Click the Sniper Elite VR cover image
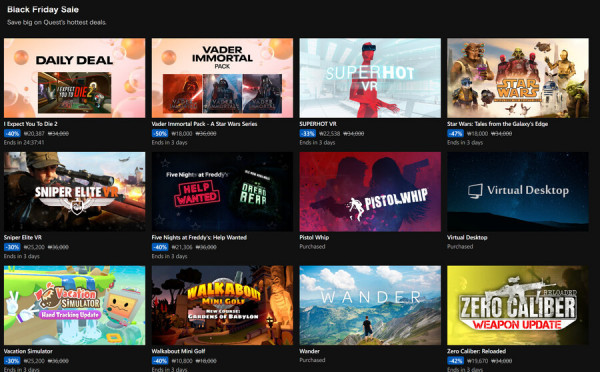 [x=75, y=192]
